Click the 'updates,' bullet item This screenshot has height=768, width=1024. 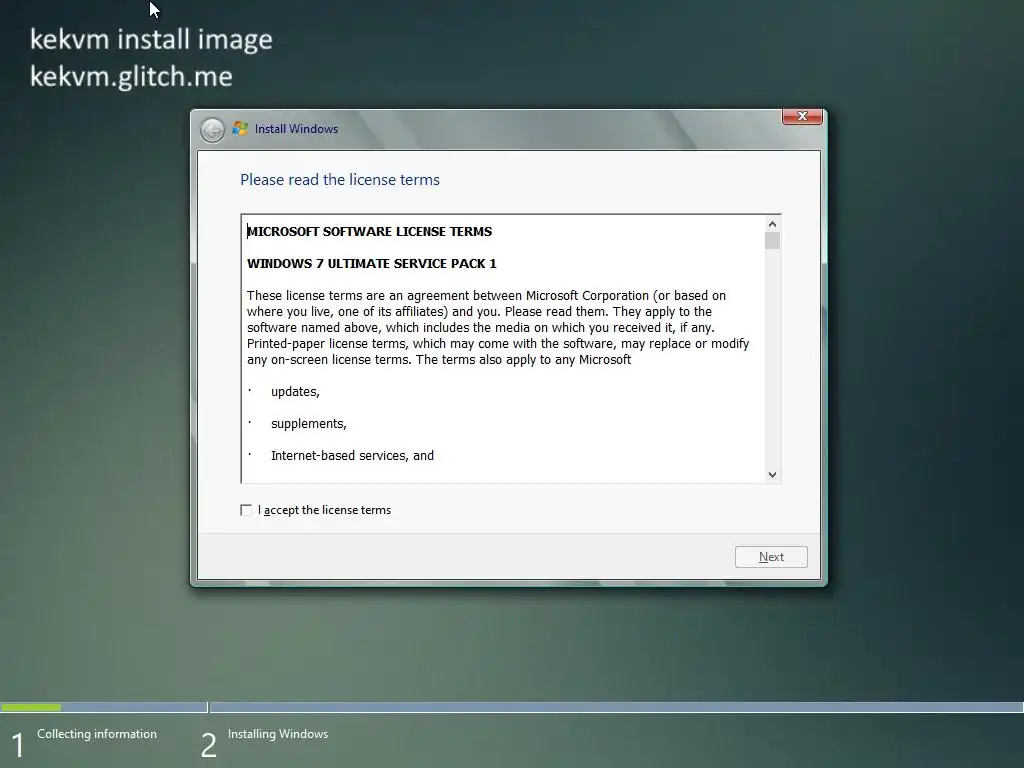(295, 392)
